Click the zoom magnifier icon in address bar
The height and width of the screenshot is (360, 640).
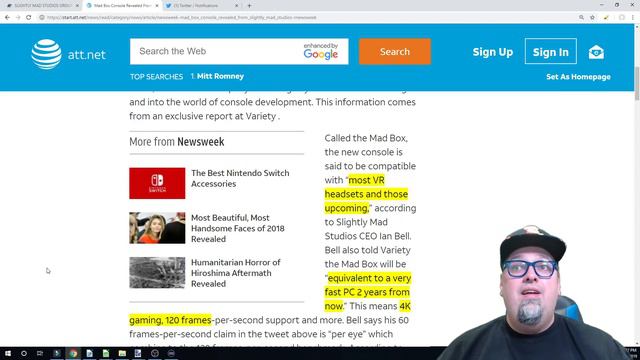(581, 18)
